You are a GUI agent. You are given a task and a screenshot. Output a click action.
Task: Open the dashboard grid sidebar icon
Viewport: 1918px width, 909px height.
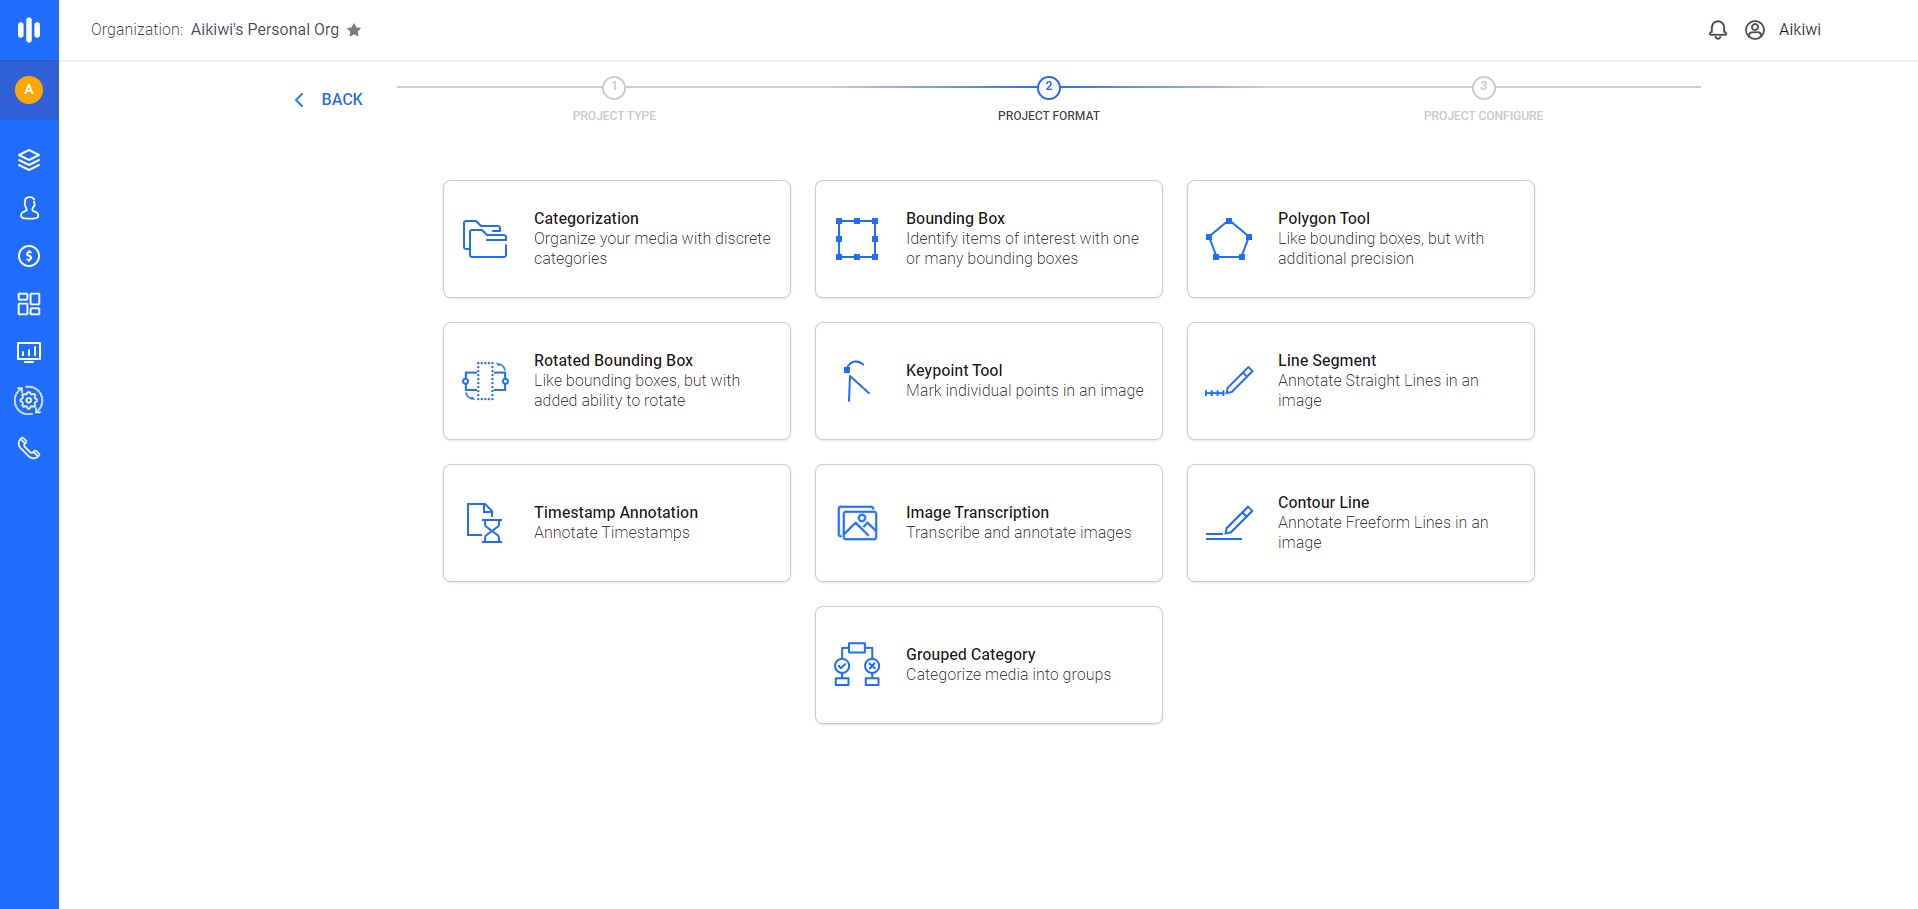(x=29, y=304)
